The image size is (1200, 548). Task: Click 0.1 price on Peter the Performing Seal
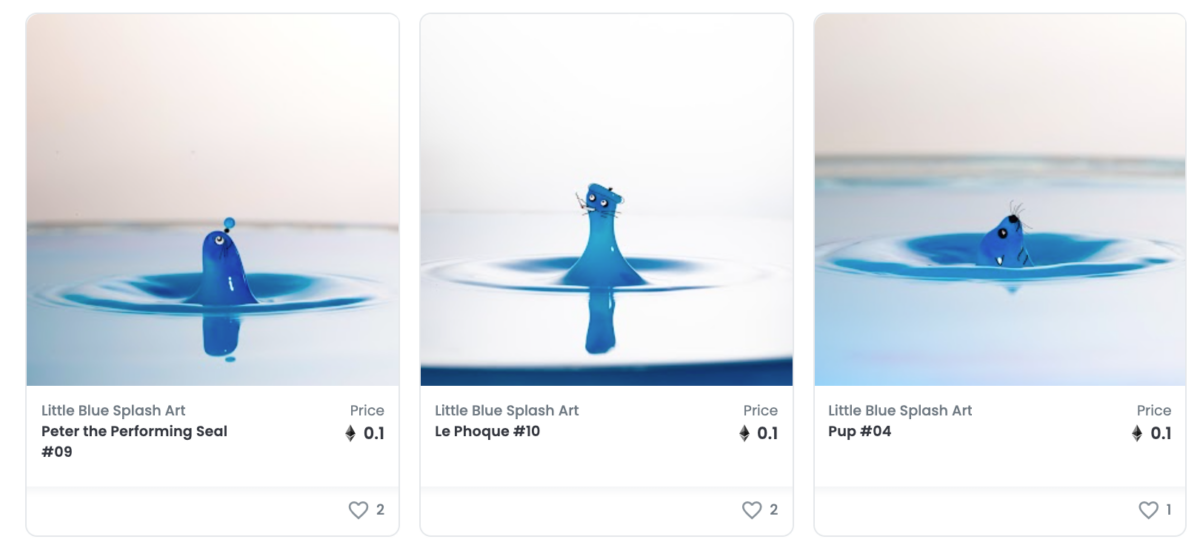(x=374, y=433)
